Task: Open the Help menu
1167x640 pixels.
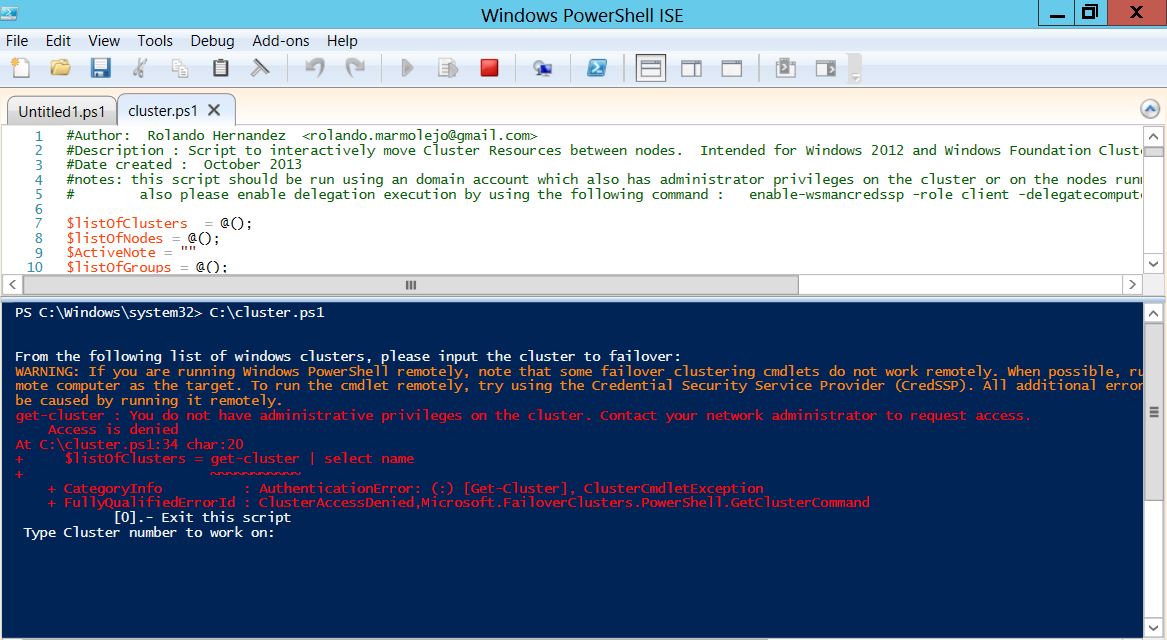Action: coord(342,41)
